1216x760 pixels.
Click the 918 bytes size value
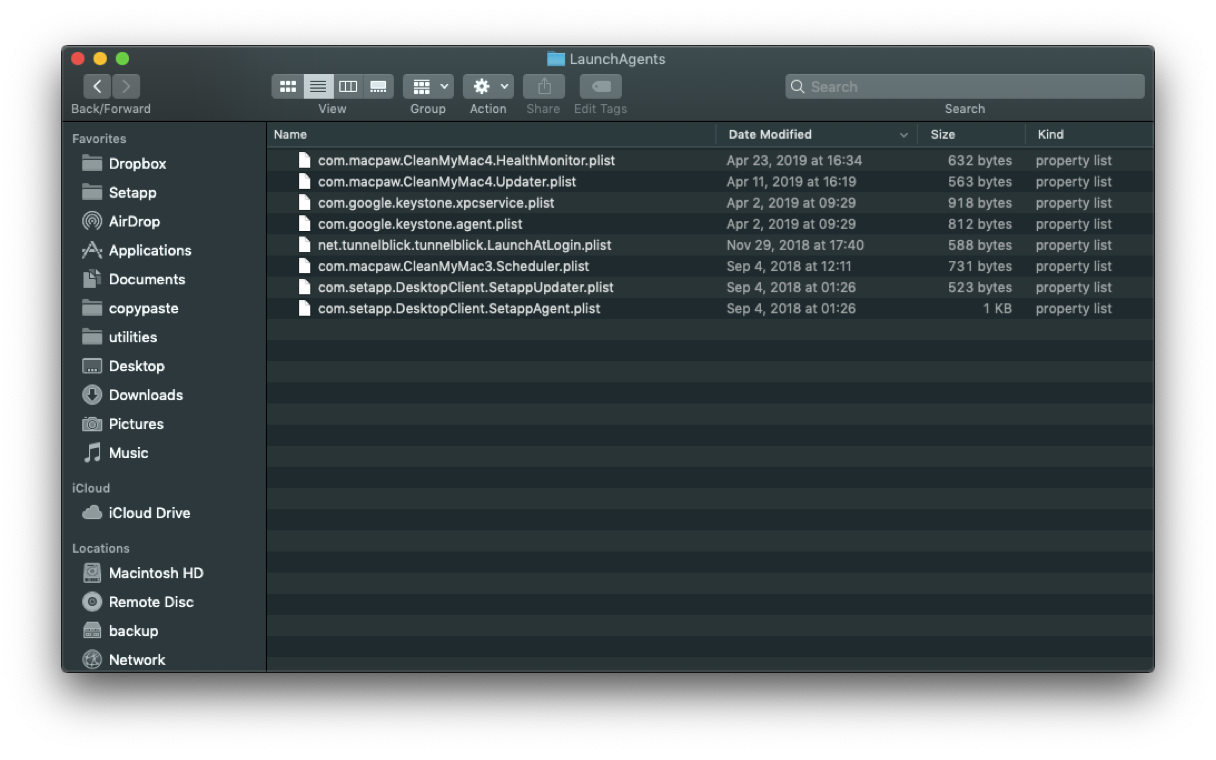tap(980, 203)
